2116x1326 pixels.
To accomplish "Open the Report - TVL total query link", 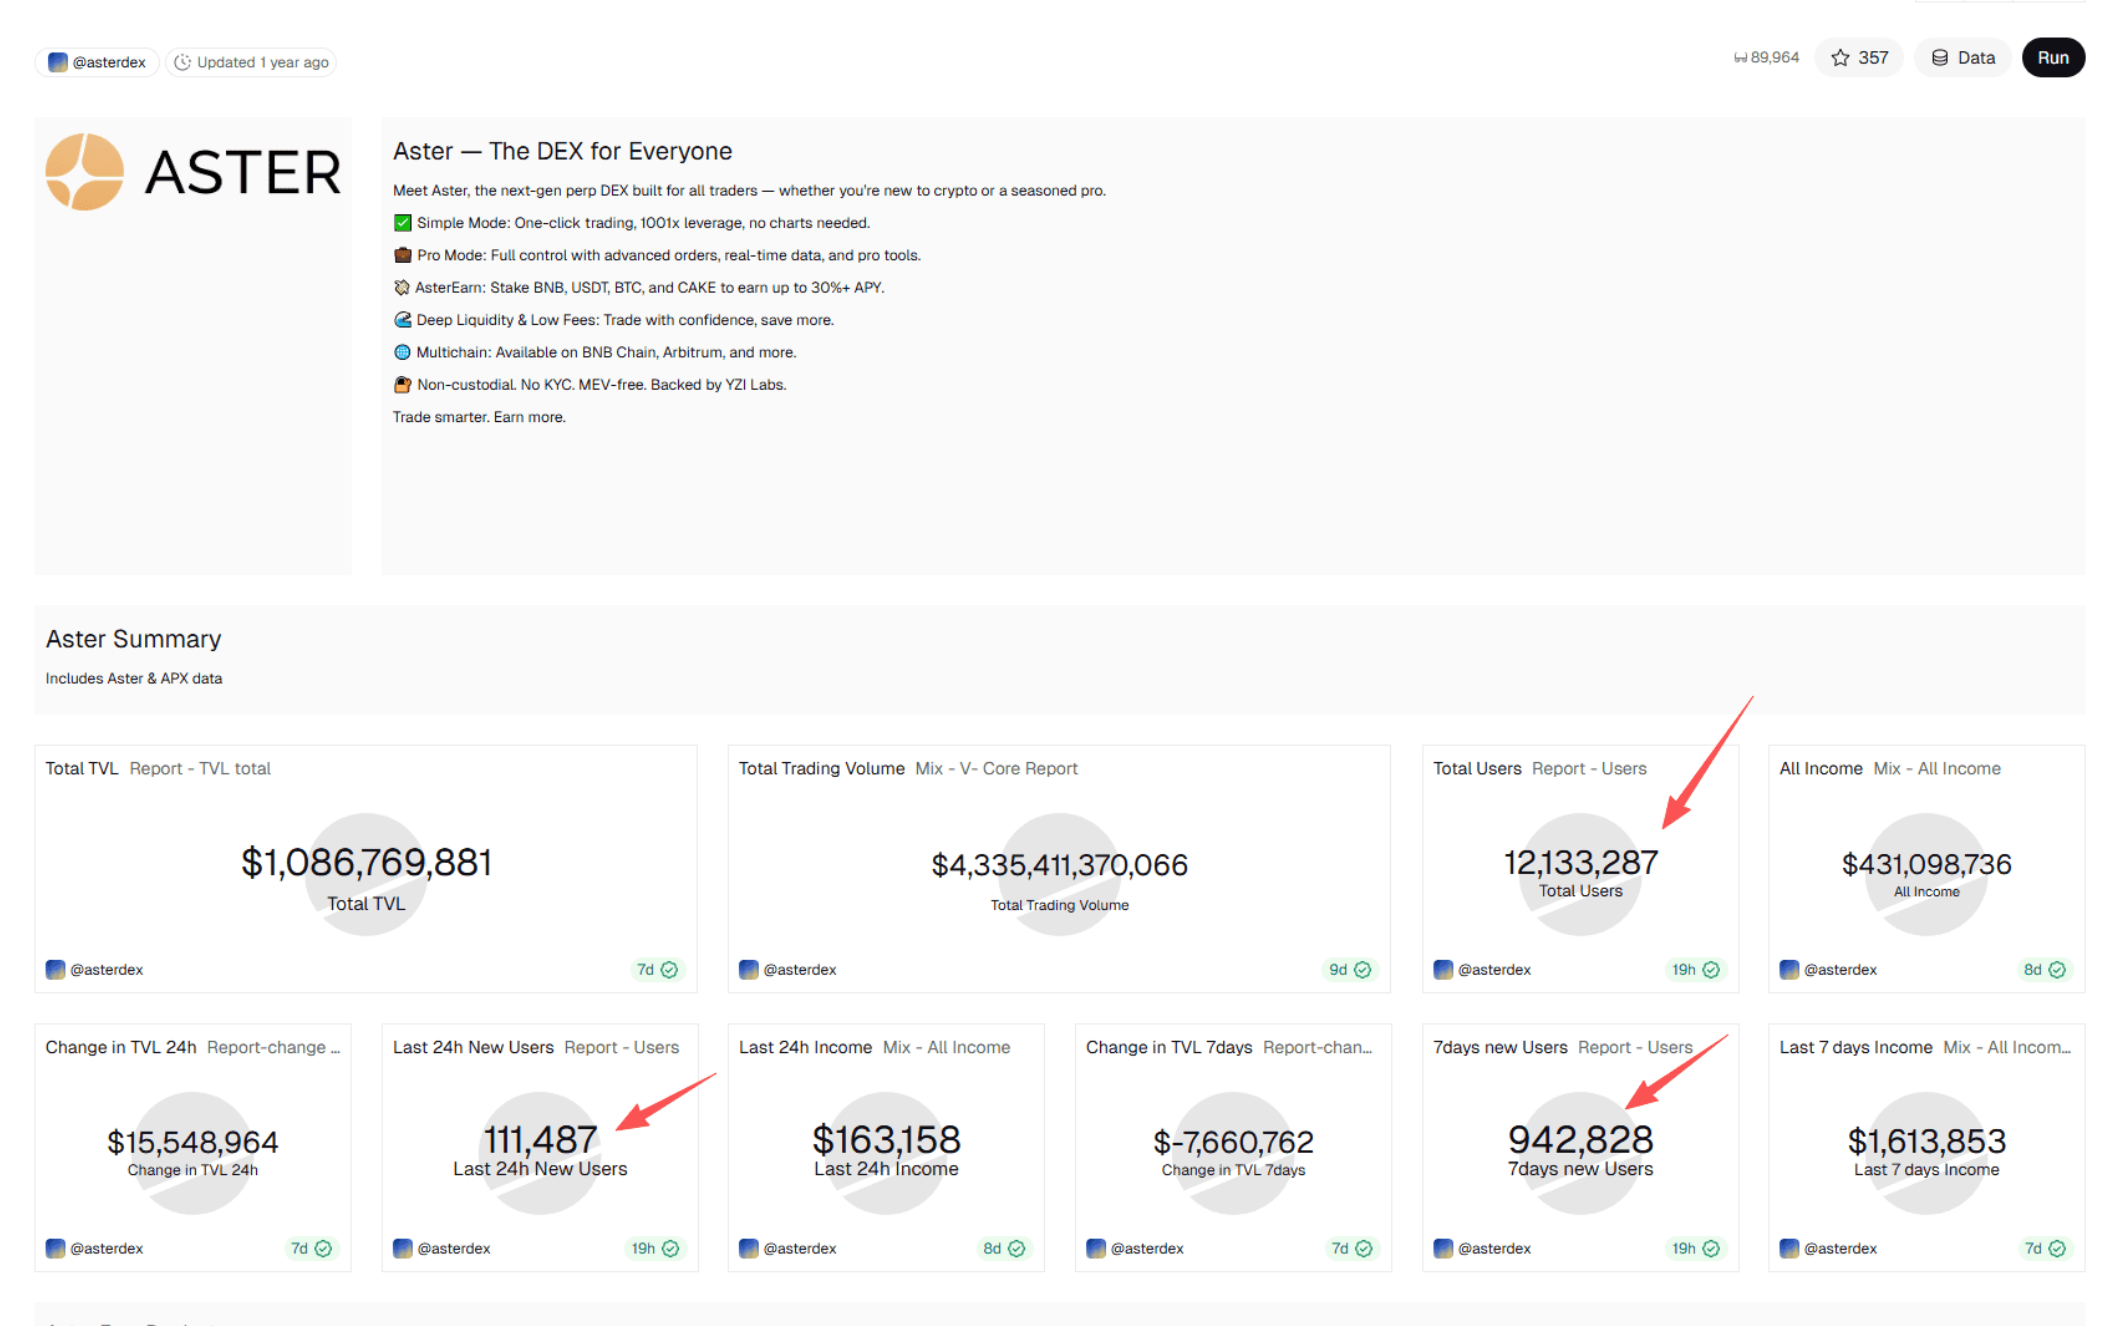I will (x=200, y=768).
